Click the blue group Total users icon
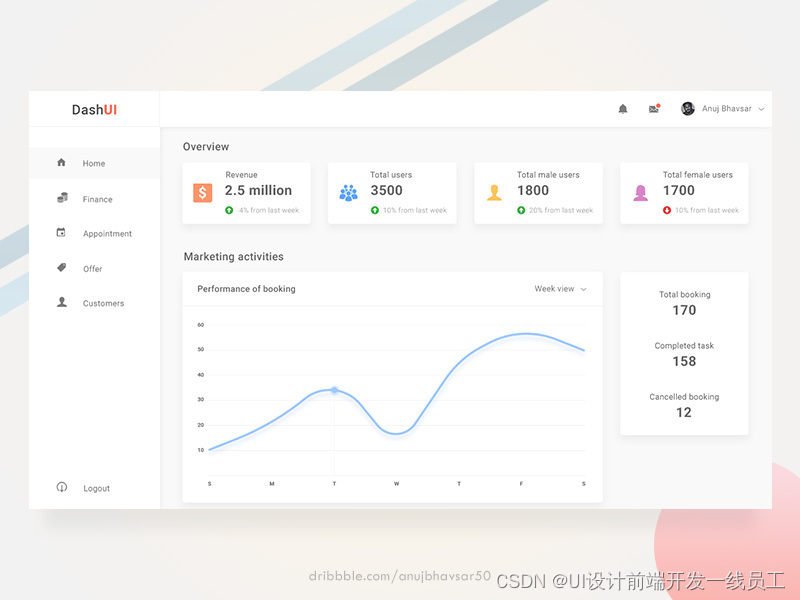Image resolution: width=800 pixels, height=600 pixels. (x=348, y=193)
